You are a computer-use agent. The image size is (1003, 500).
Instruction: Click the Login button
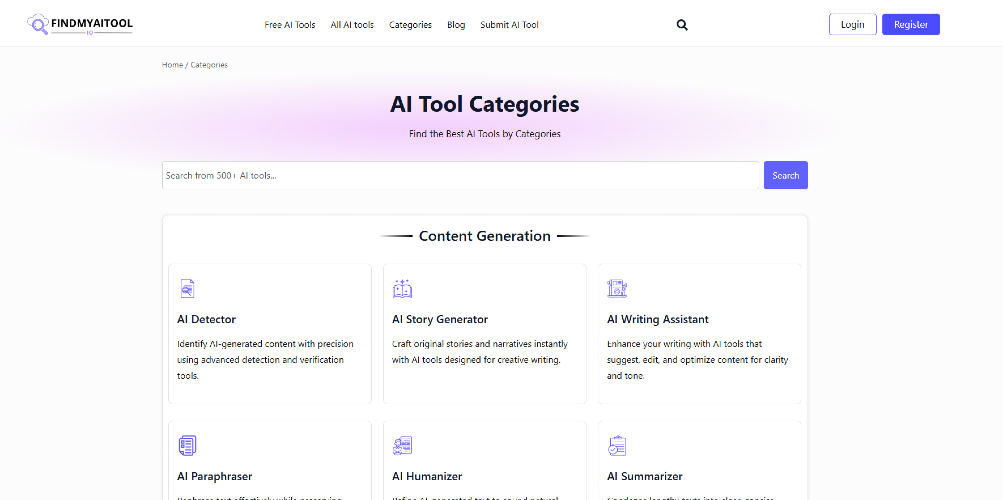[853, 24]
